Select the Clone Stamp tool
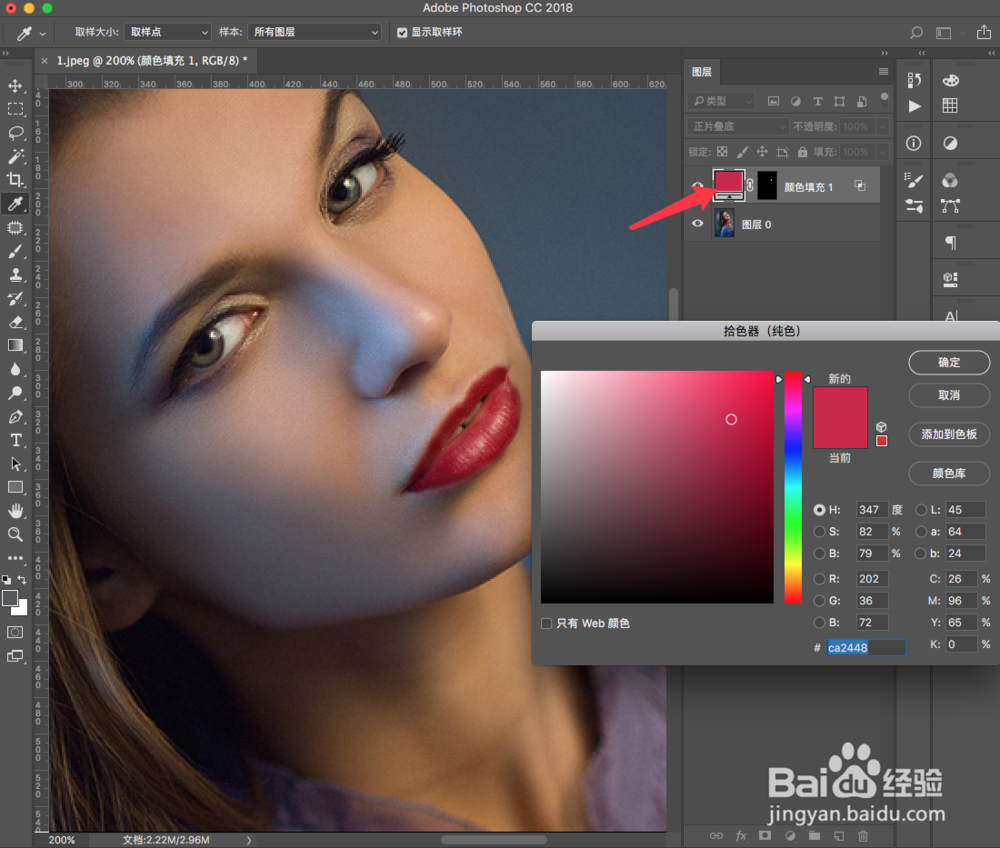The image size is (1000, 848). click(15, 275)
